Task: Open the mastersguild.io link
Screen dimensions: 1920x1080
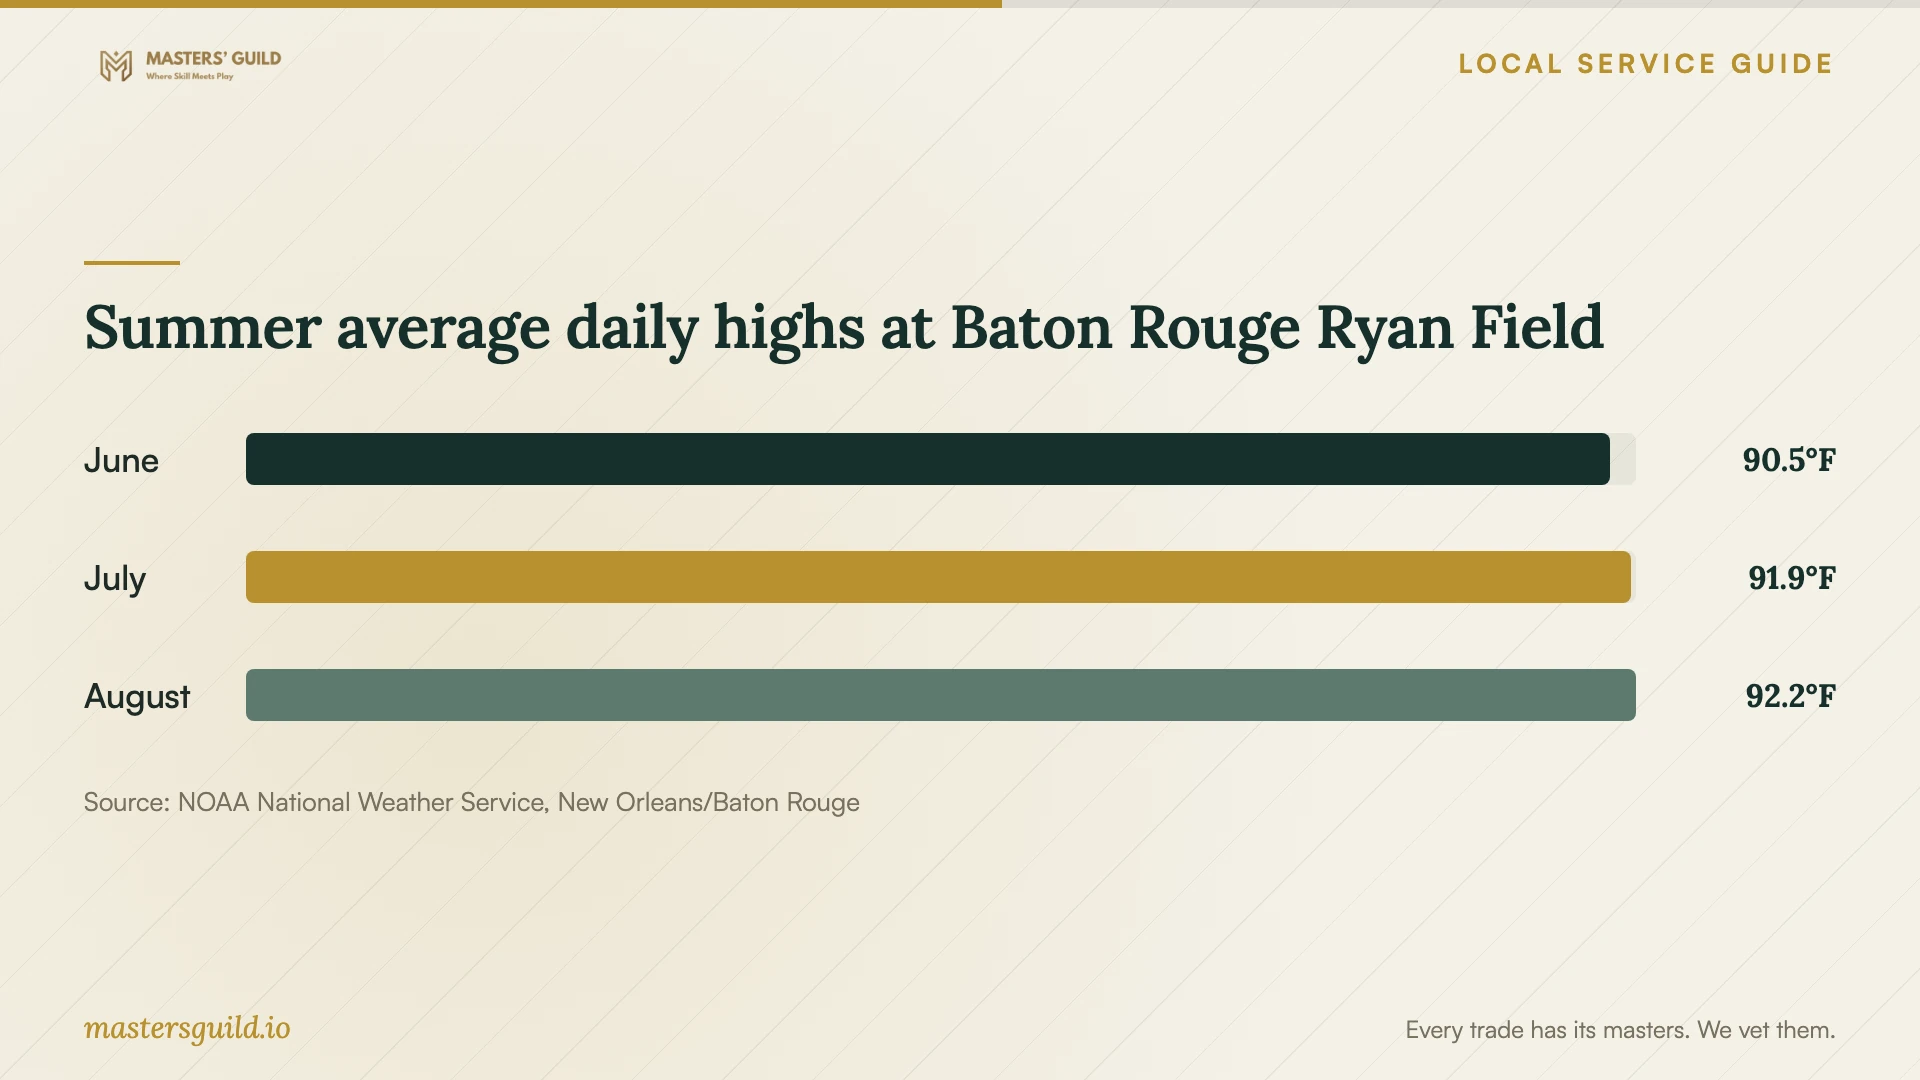Action: coord(187,1029)
